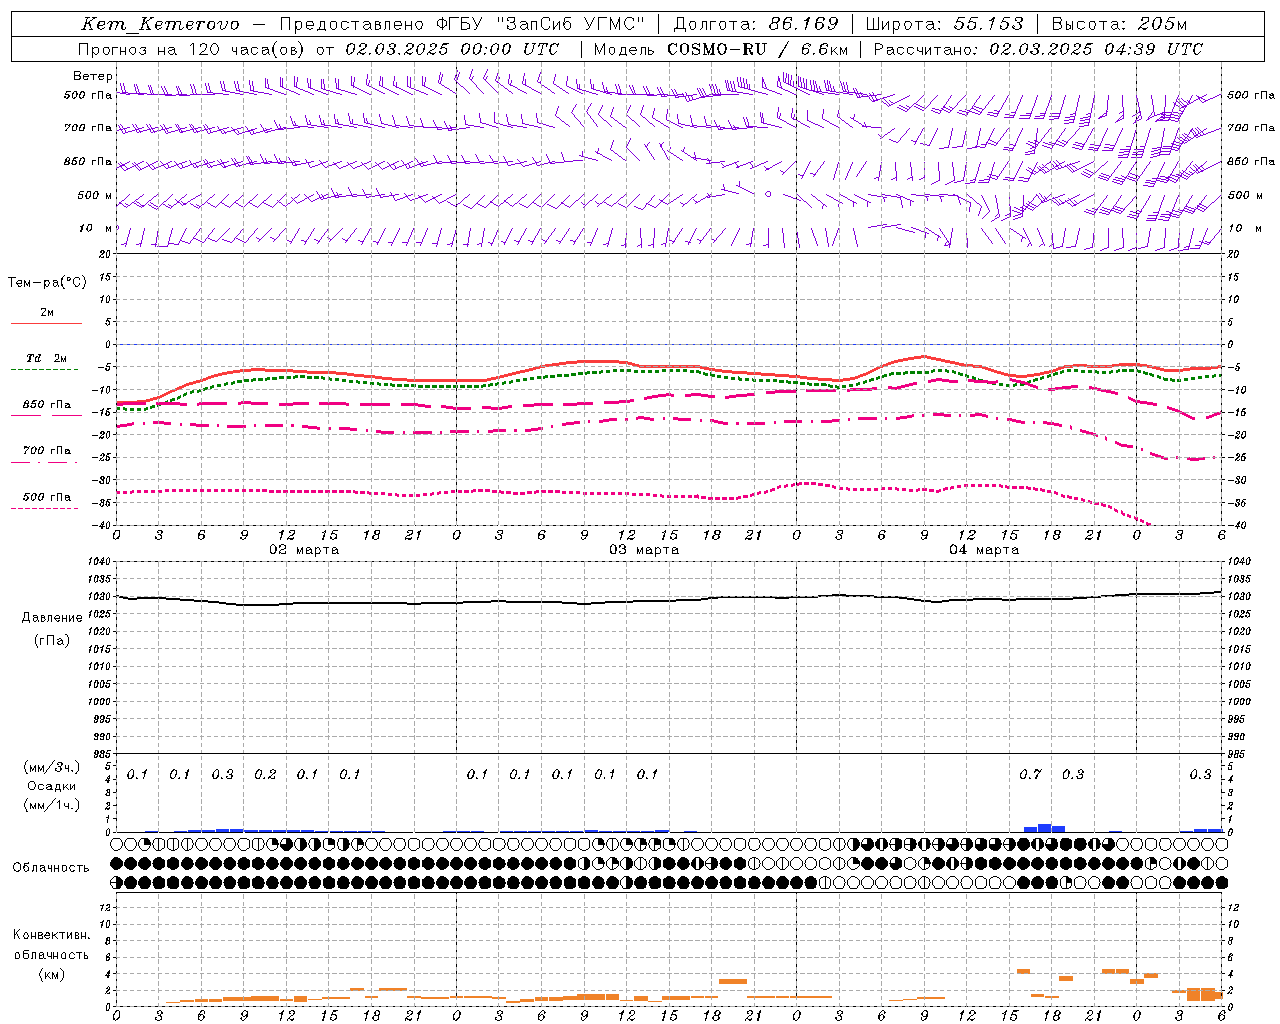1280x1024 pixels.
Task: Select the "Широта: 55.153" header value
Action: click(x=944, y=24)
